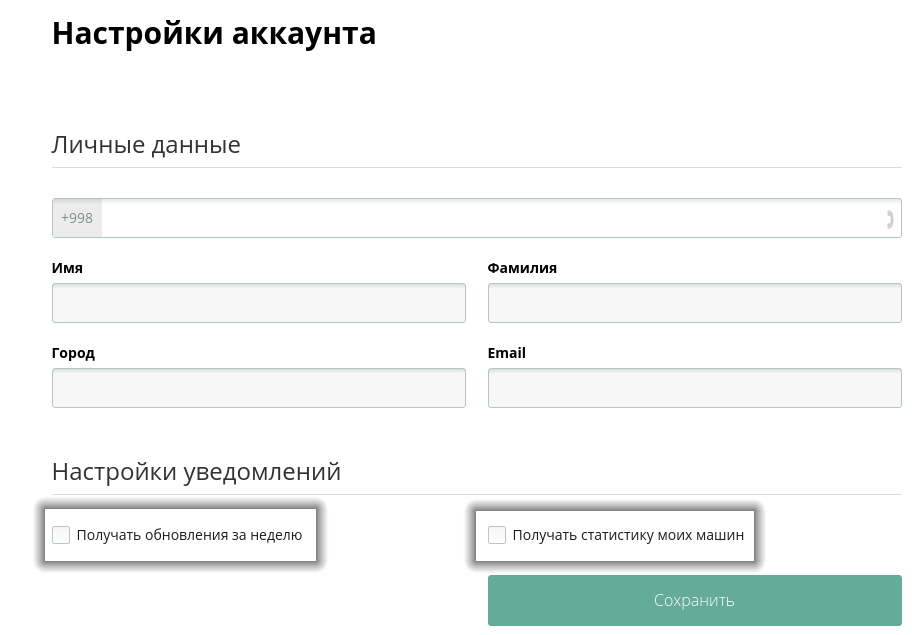
Task: Click the Фамилия field label
Action: point(522,268)
